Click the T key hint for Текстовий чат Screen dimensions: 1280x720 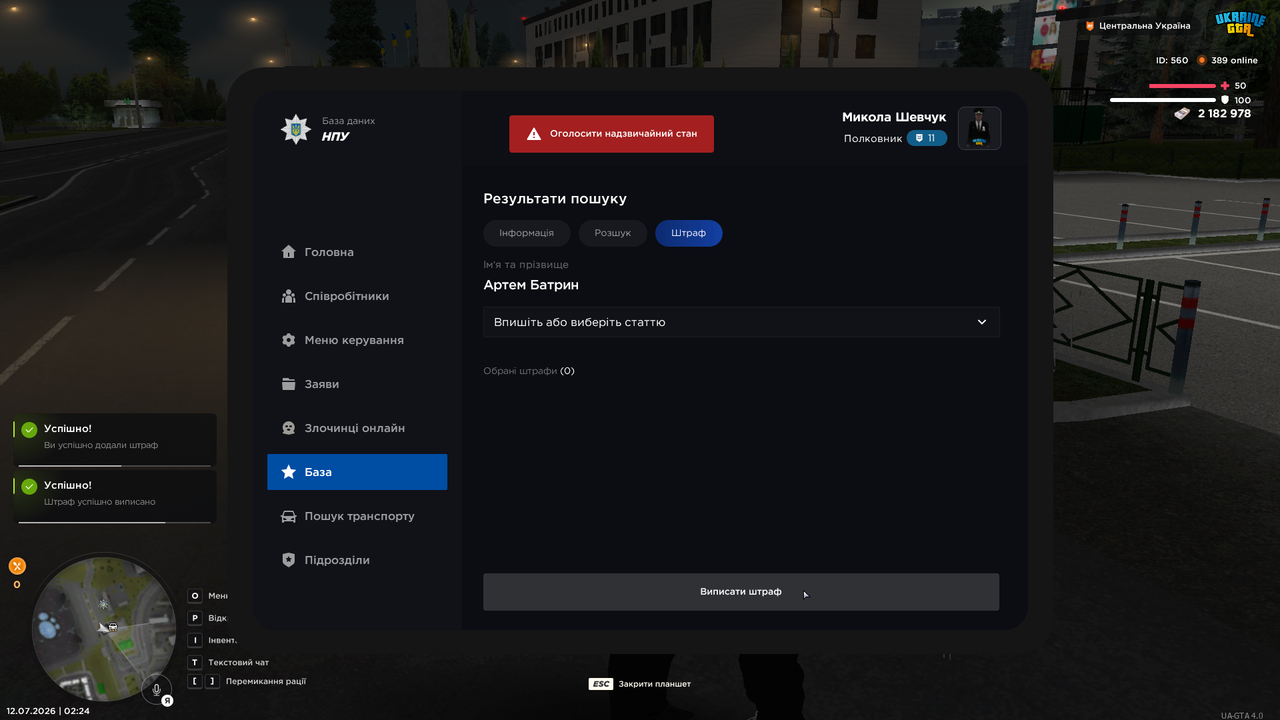coord(195,662)
